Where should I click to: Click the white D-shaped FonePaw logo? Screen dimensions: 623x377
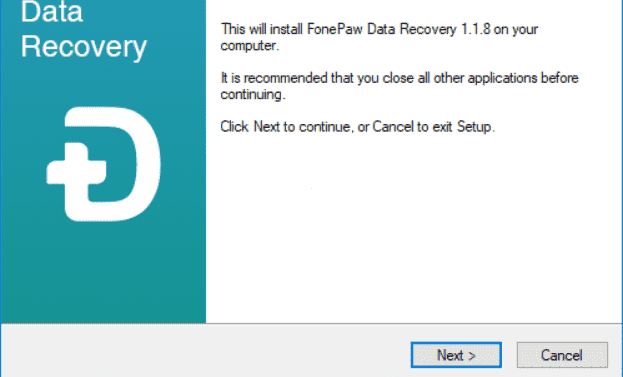pyautogui.click(x=104, y=164)
